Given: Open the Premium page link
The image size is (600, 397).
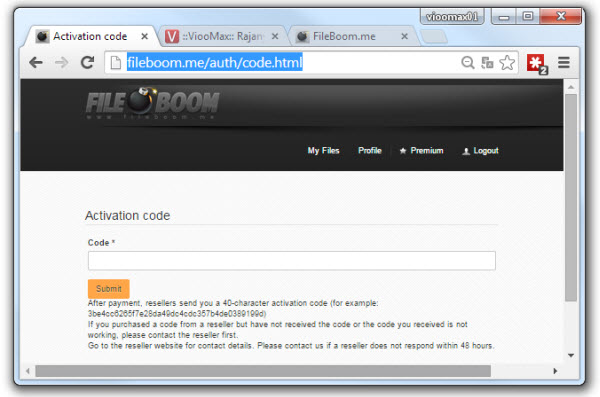Looking at the screenshot, I should coord(427,150).
